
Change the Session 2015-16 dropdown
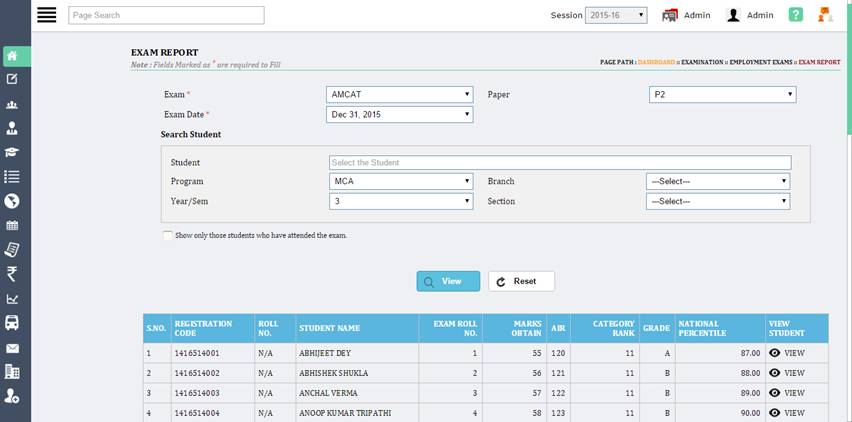[x=617, y=15]
